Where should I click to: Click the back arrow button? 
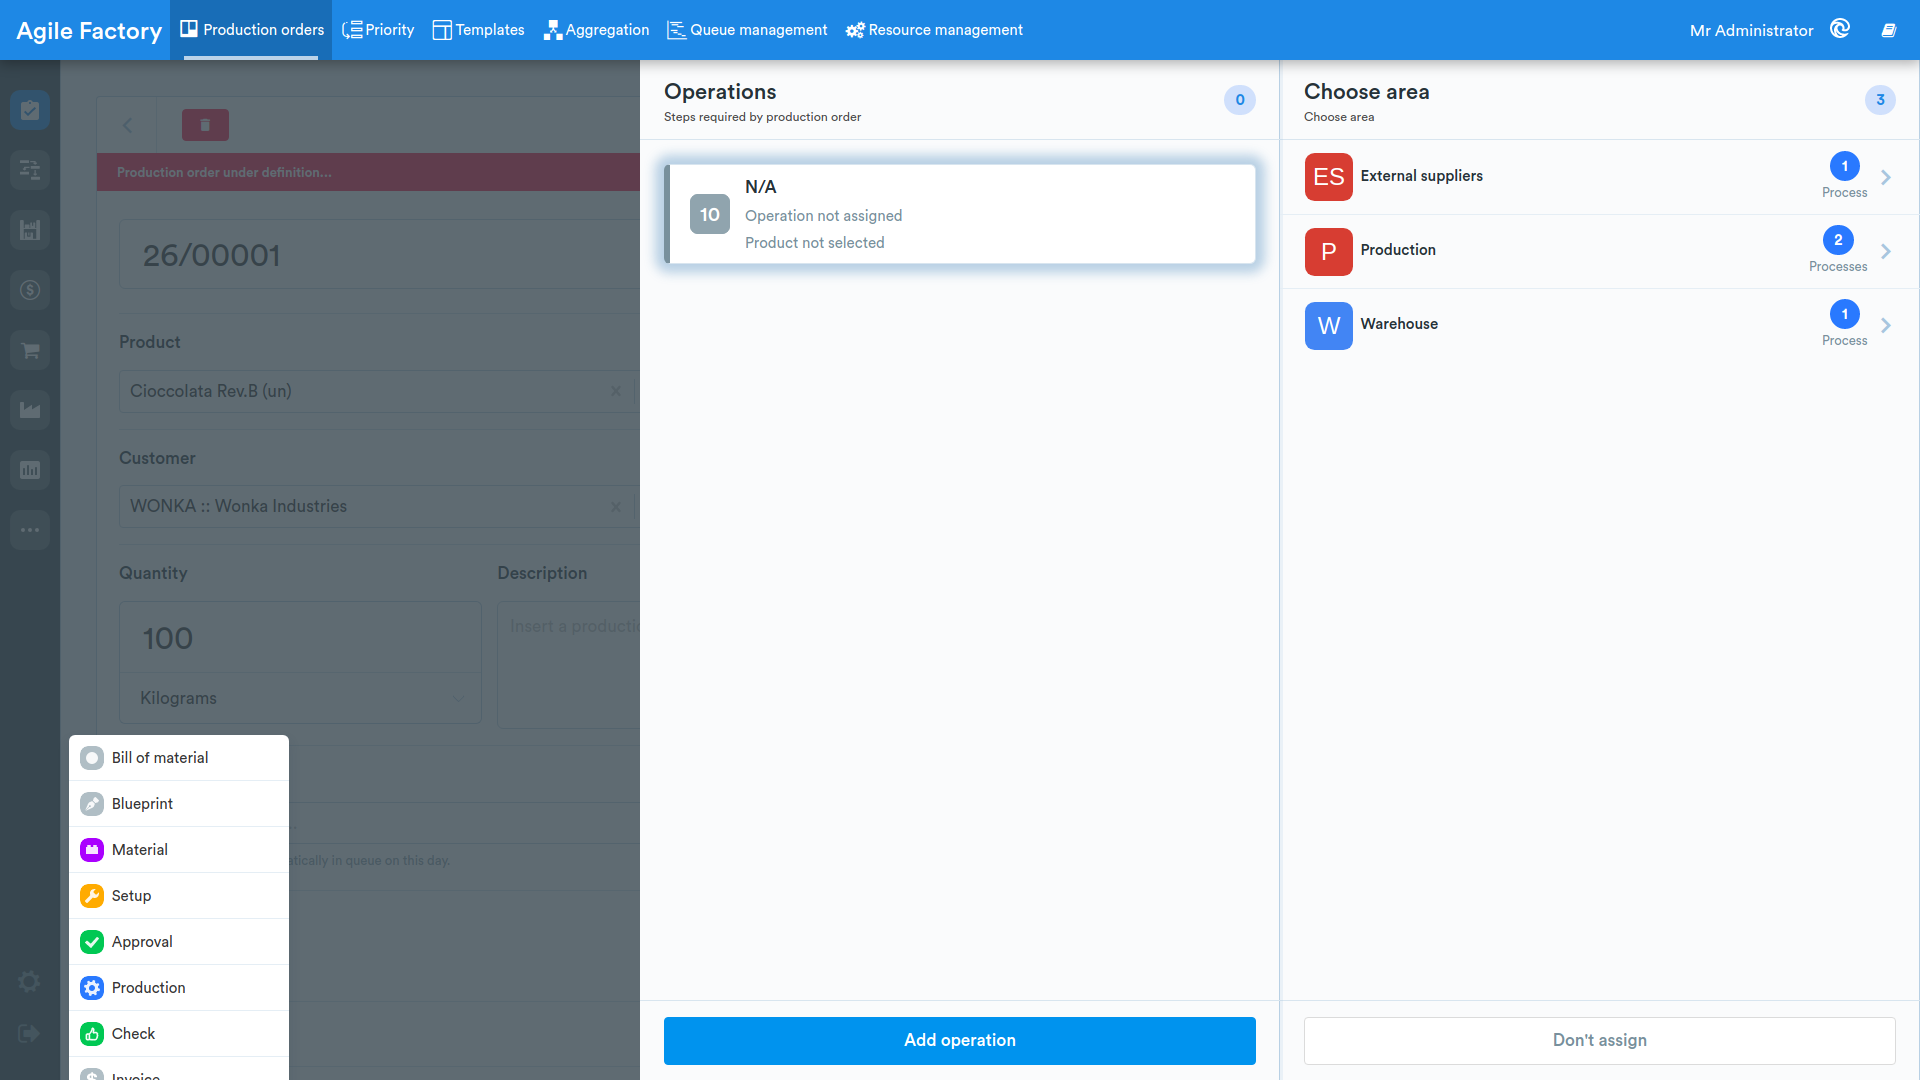127,125
